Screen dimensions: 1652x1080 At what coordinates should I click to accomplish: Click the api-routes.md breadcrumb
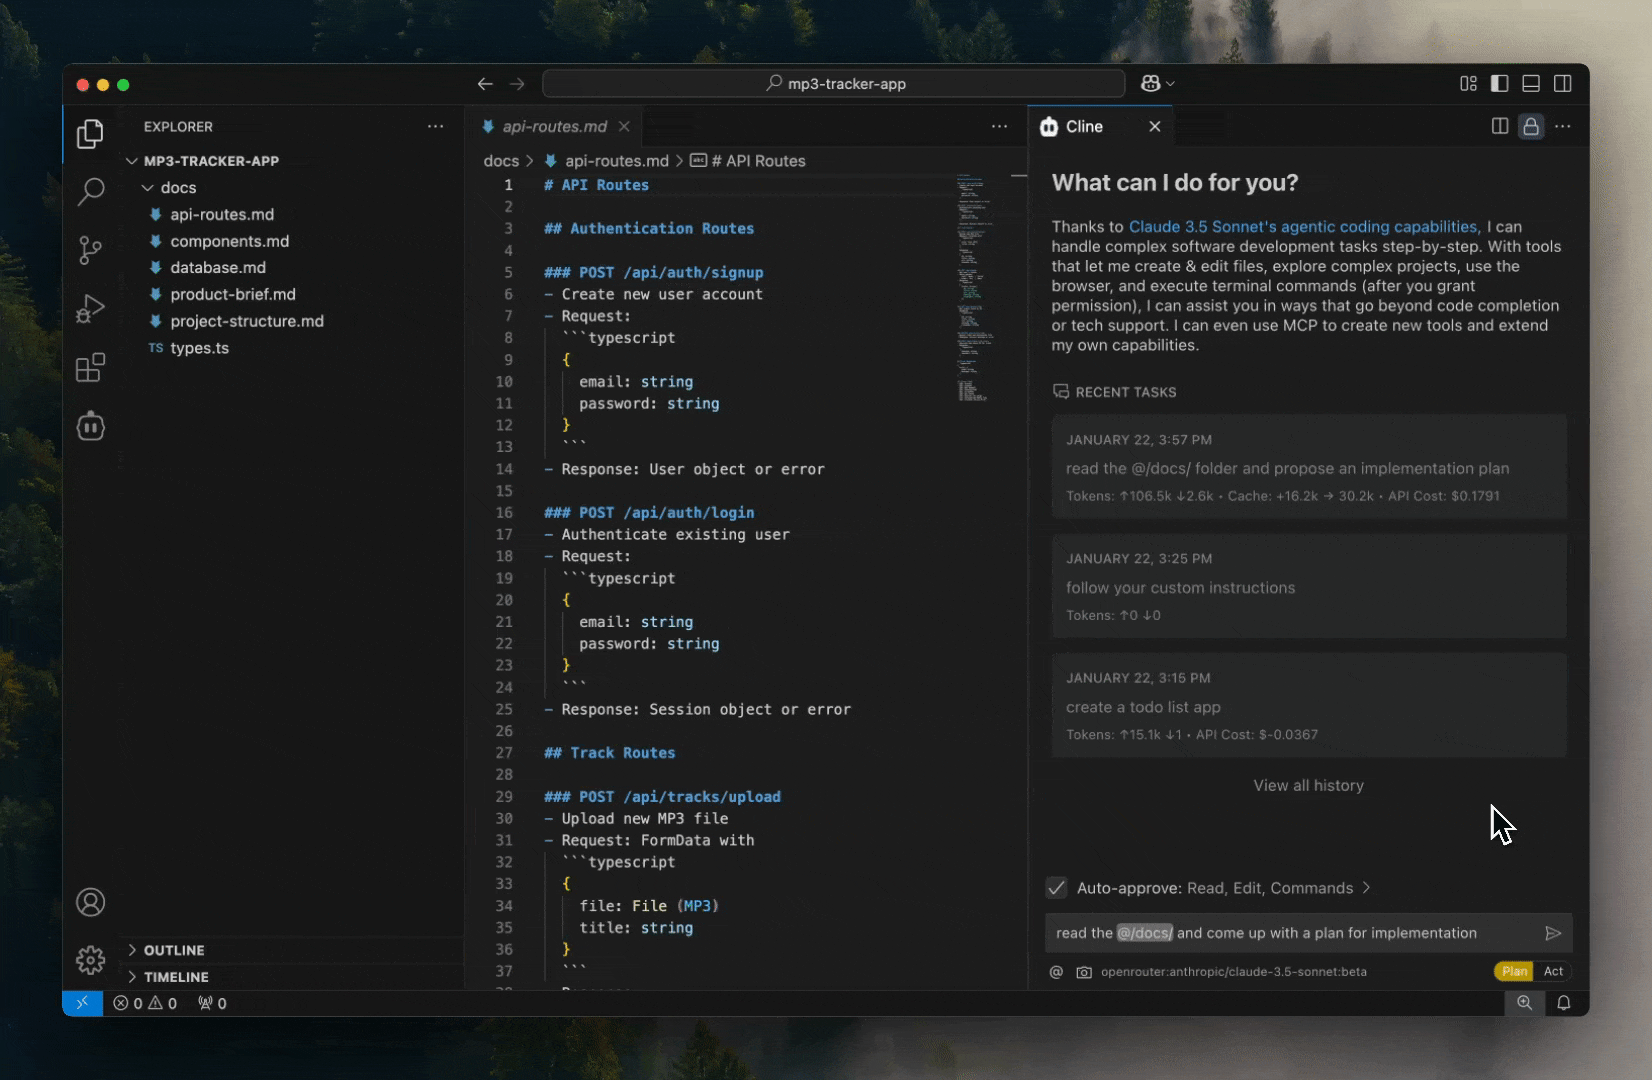(616, 161)
